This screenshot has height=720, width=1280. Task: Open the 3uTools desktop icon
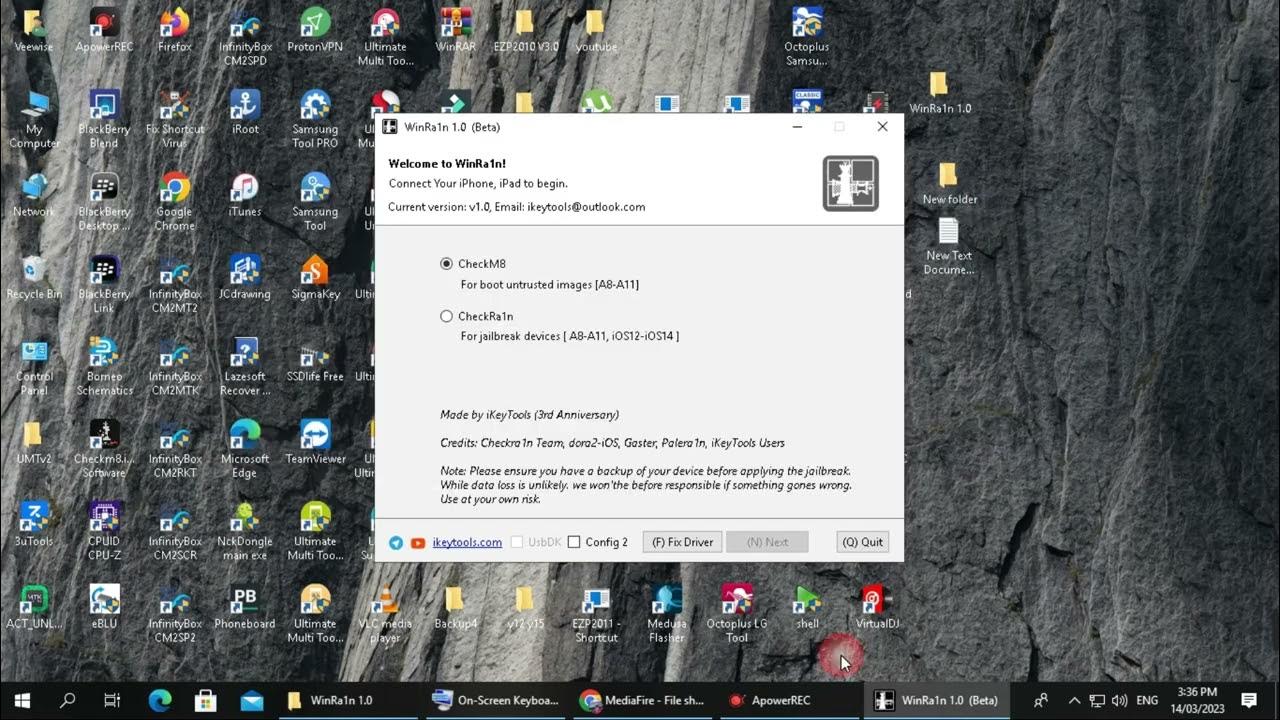click(34, 524)
